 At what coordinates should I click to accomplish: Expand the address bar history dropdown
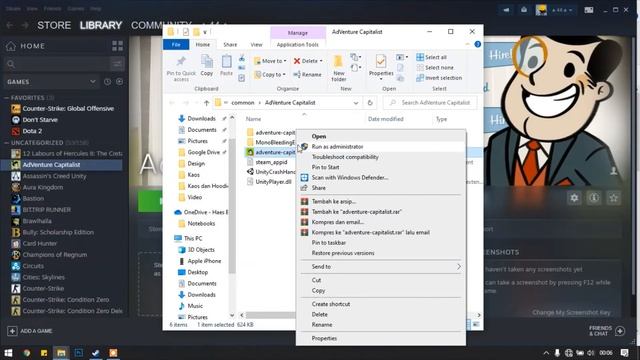pos(356,103)
